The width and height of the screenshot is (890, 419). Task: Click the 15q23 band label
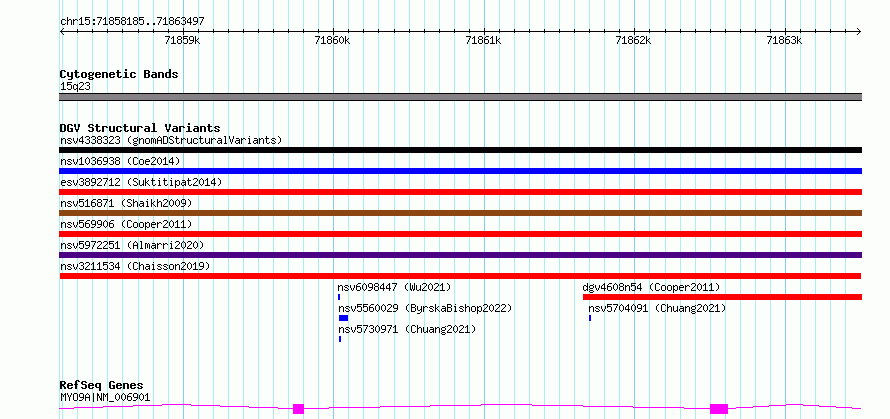click(75, 87)
